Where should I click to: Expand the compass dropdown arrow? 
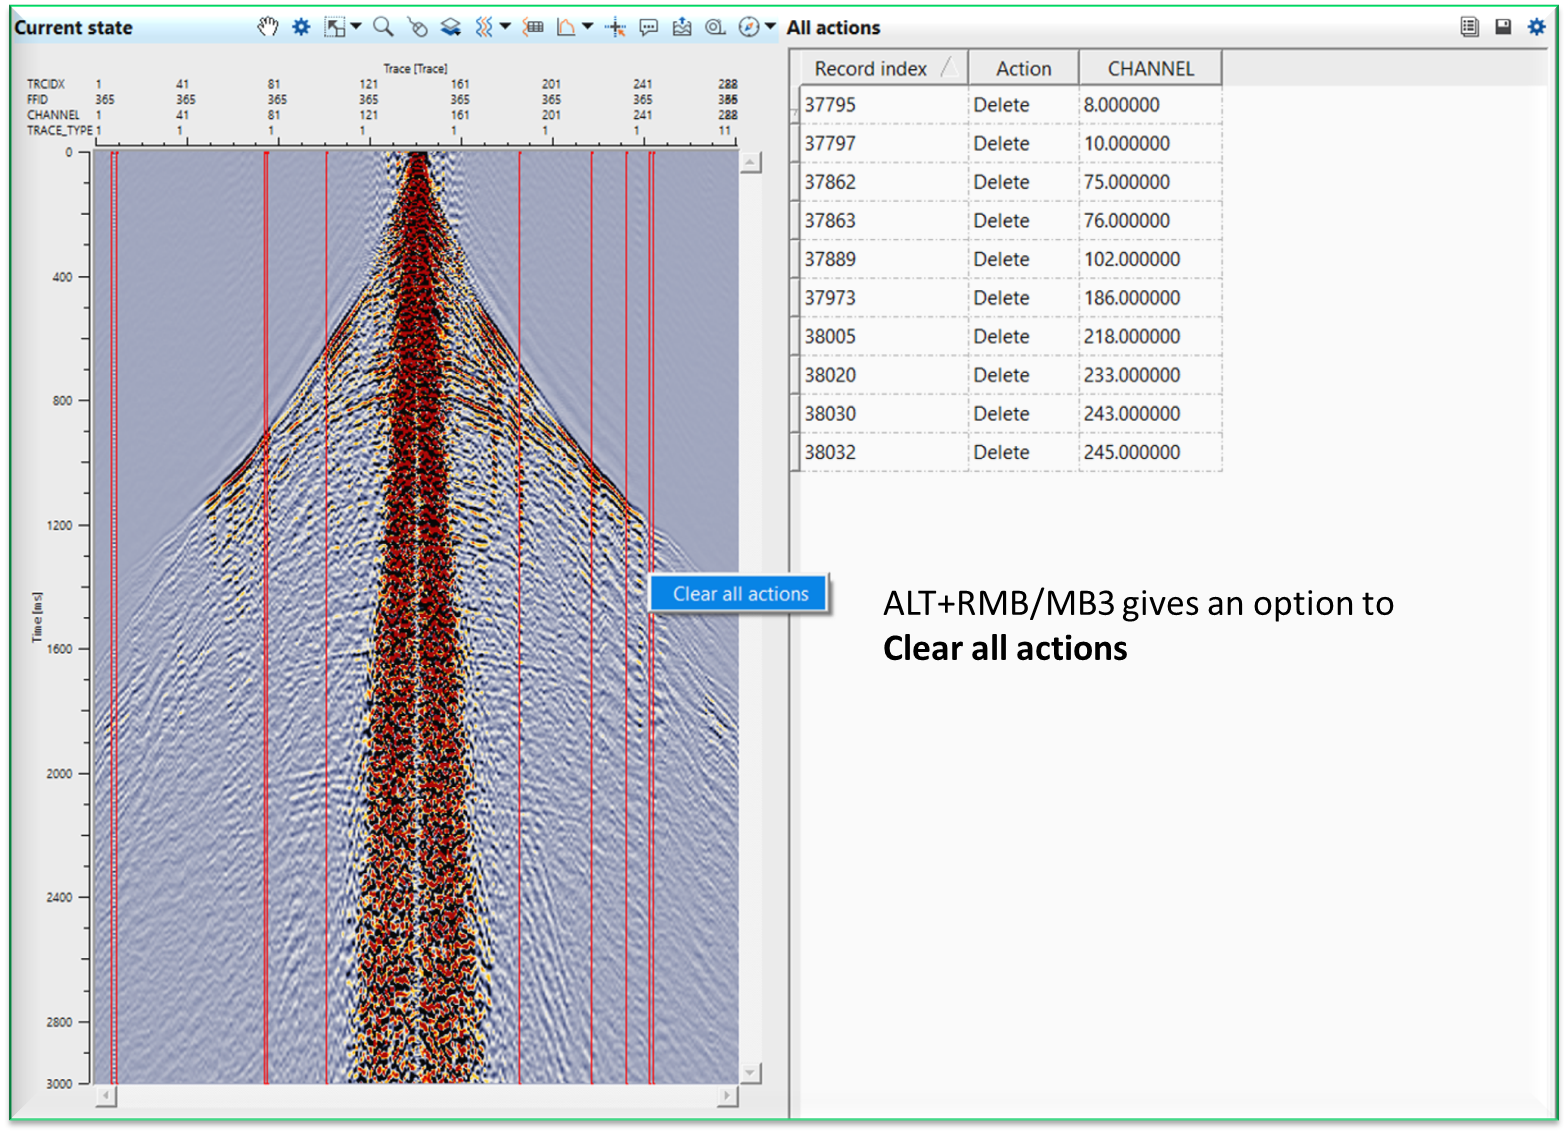[770, 27]
